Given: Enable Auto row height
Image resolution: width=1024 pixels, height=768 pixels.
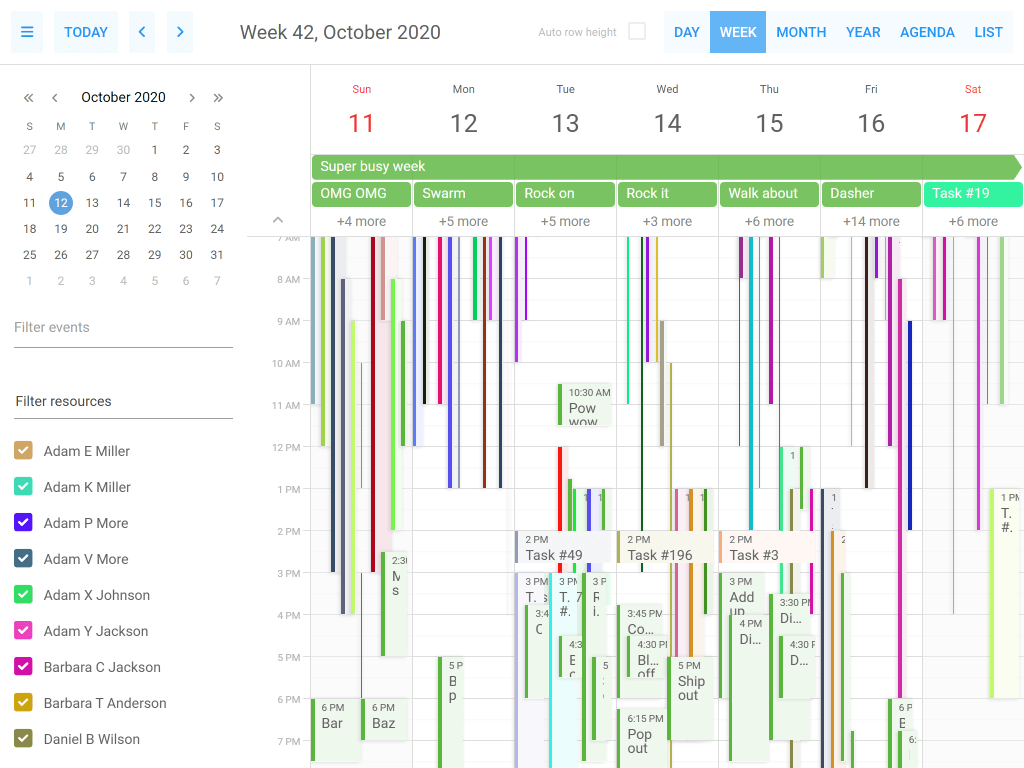Looking at the screenshot, I should point(637,31).
